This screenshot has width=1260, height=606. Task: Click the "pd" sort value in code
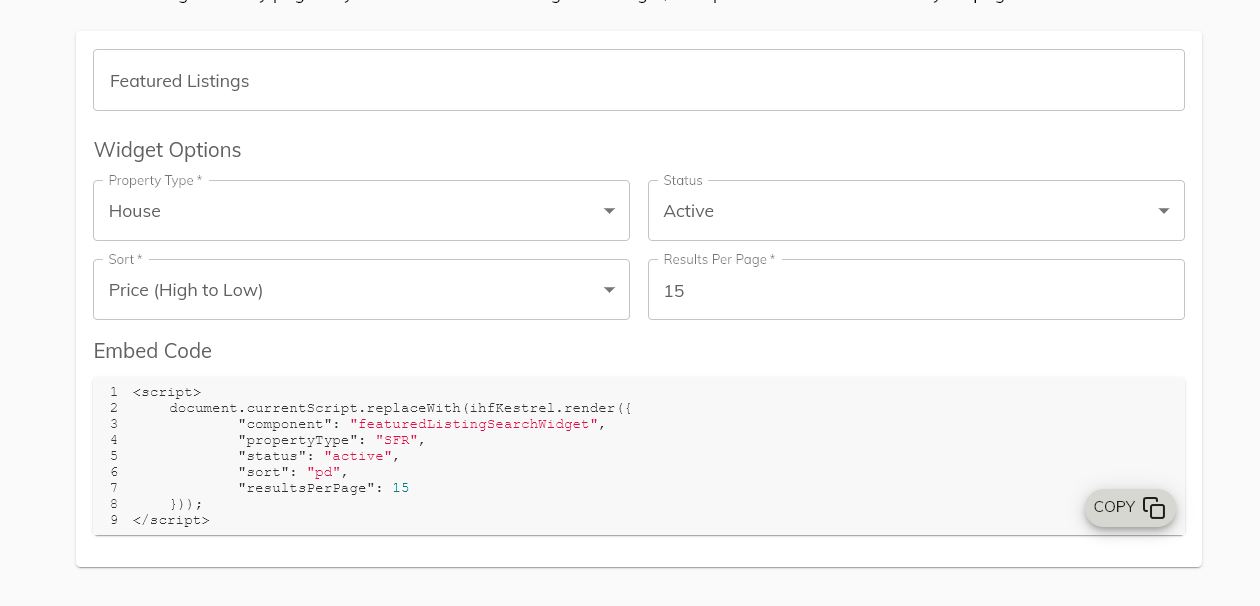pos(324,472)
